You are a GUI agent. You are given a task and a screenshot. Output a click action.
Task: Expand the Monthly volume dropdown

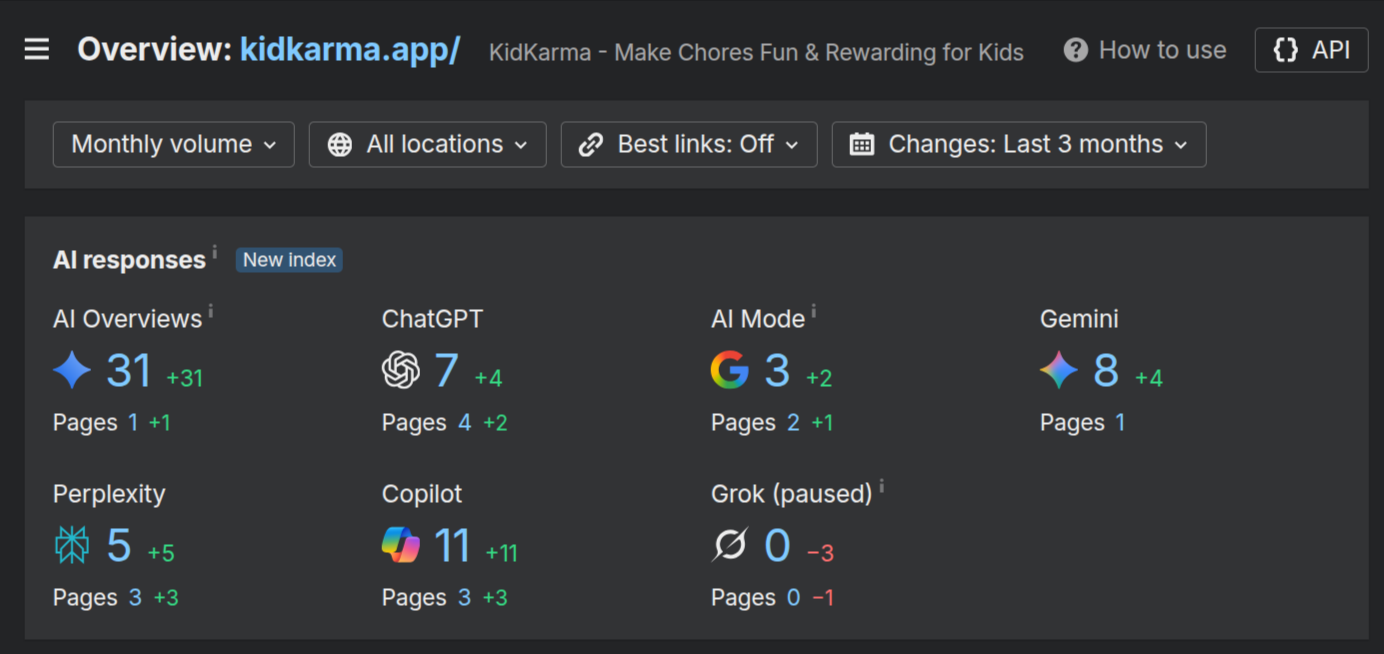pos(174,144)
